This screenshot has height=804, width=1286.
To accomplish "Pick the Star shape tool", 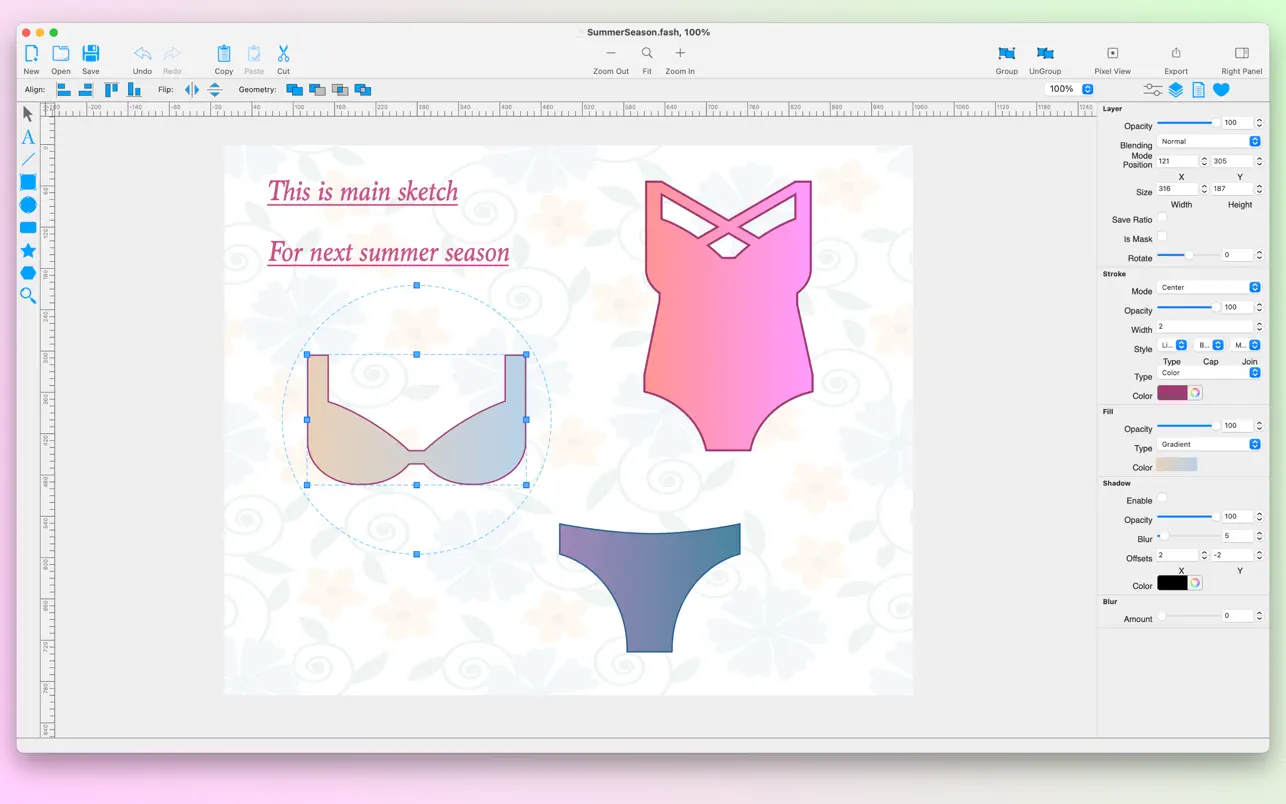I will 28,251.
